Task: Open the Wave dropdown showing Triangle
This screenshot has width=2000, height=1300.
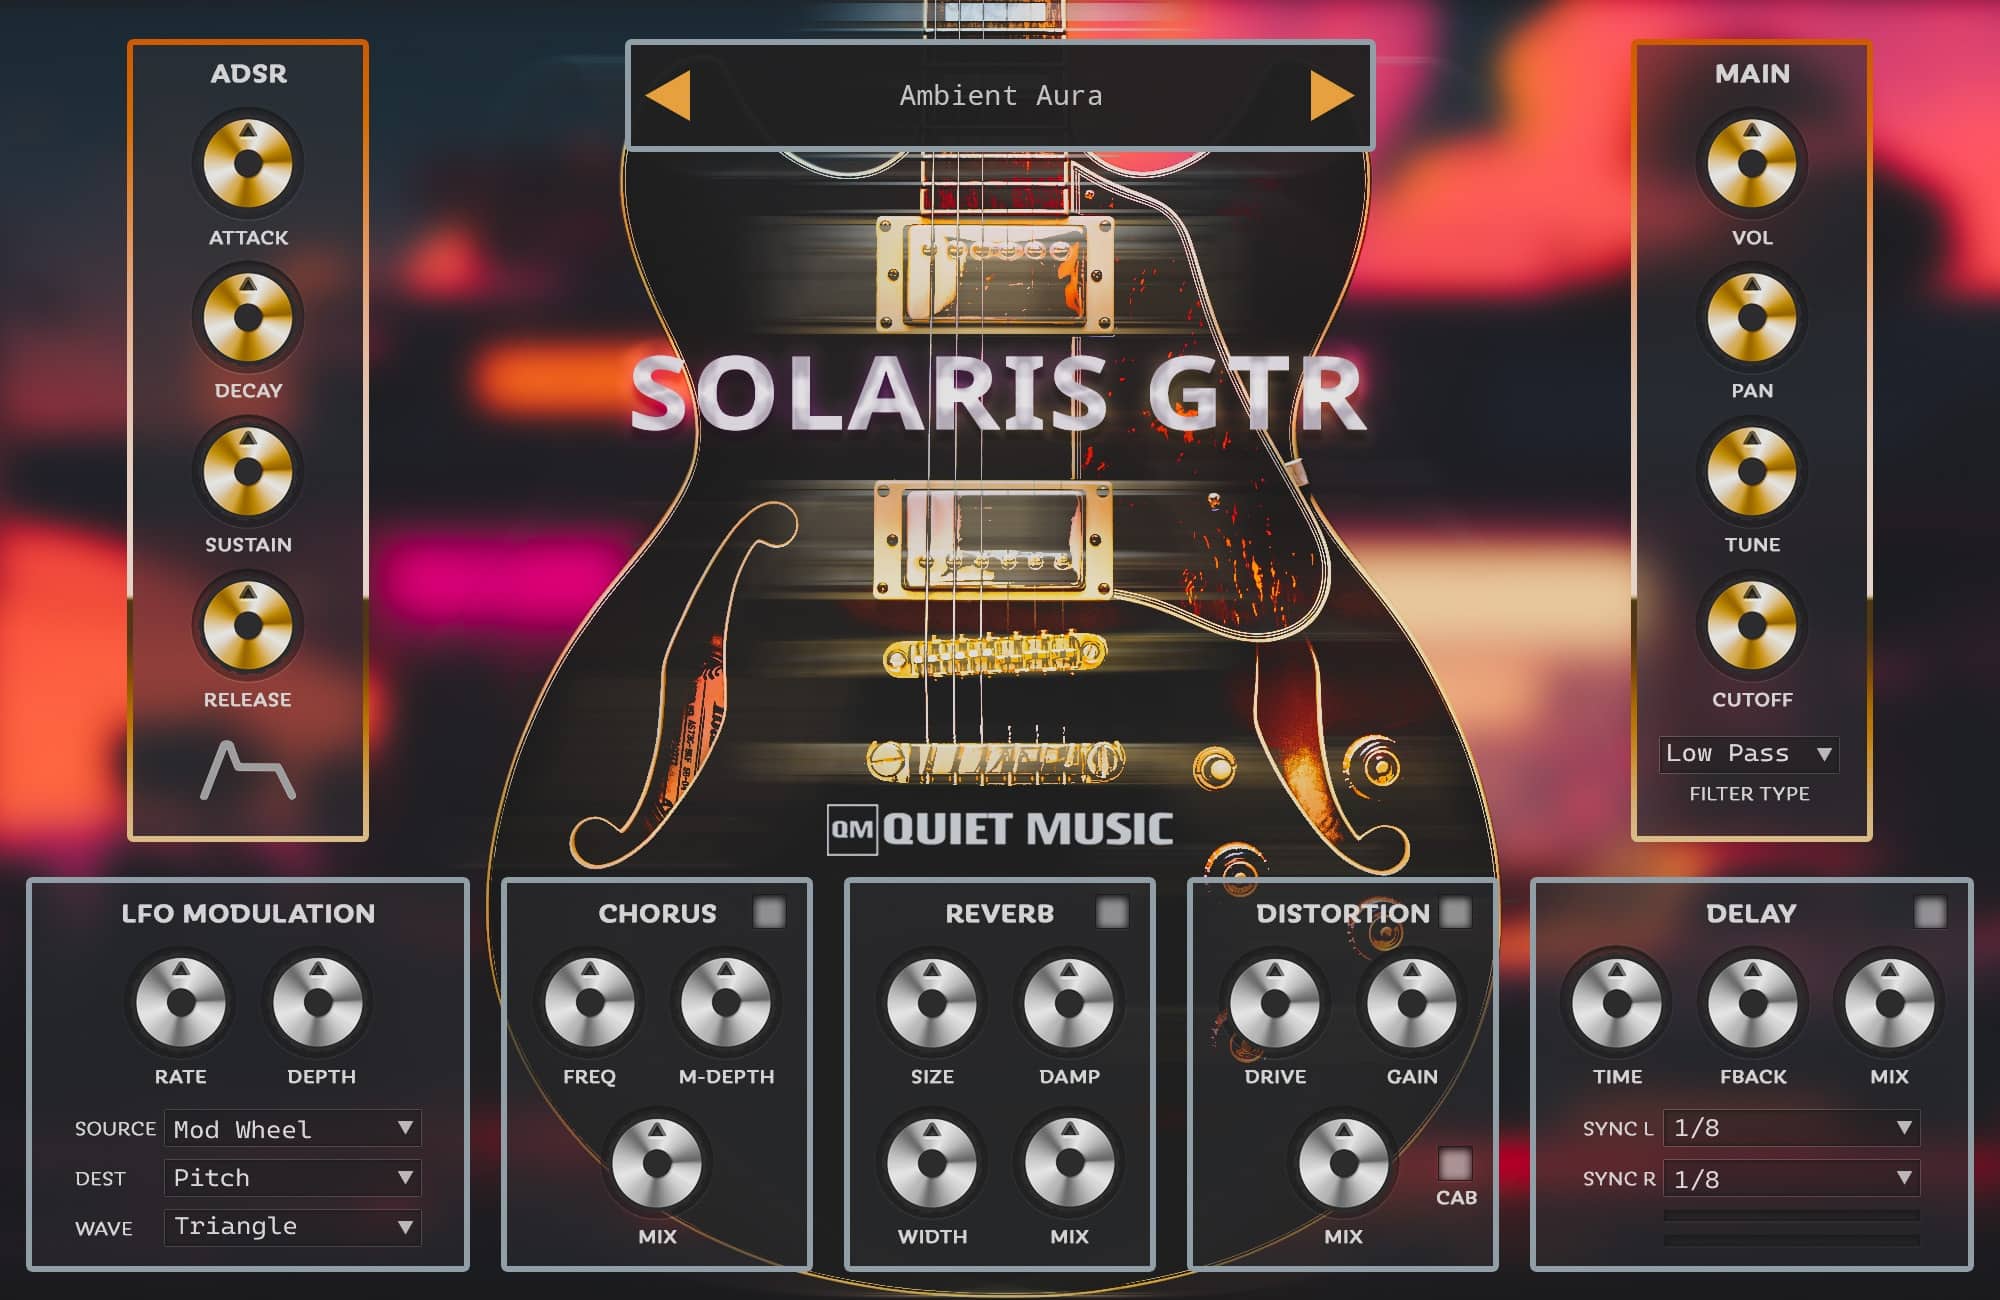Action: point(292,1227)
